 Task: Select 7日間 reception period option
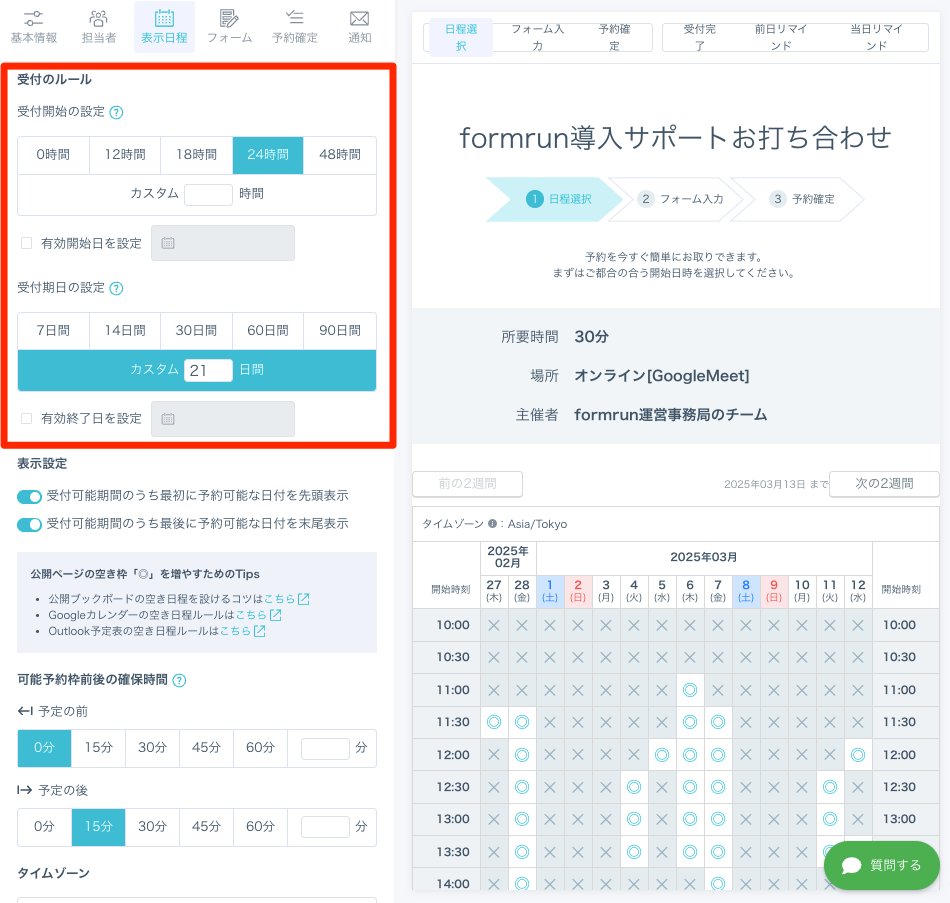tap(53, 331)
